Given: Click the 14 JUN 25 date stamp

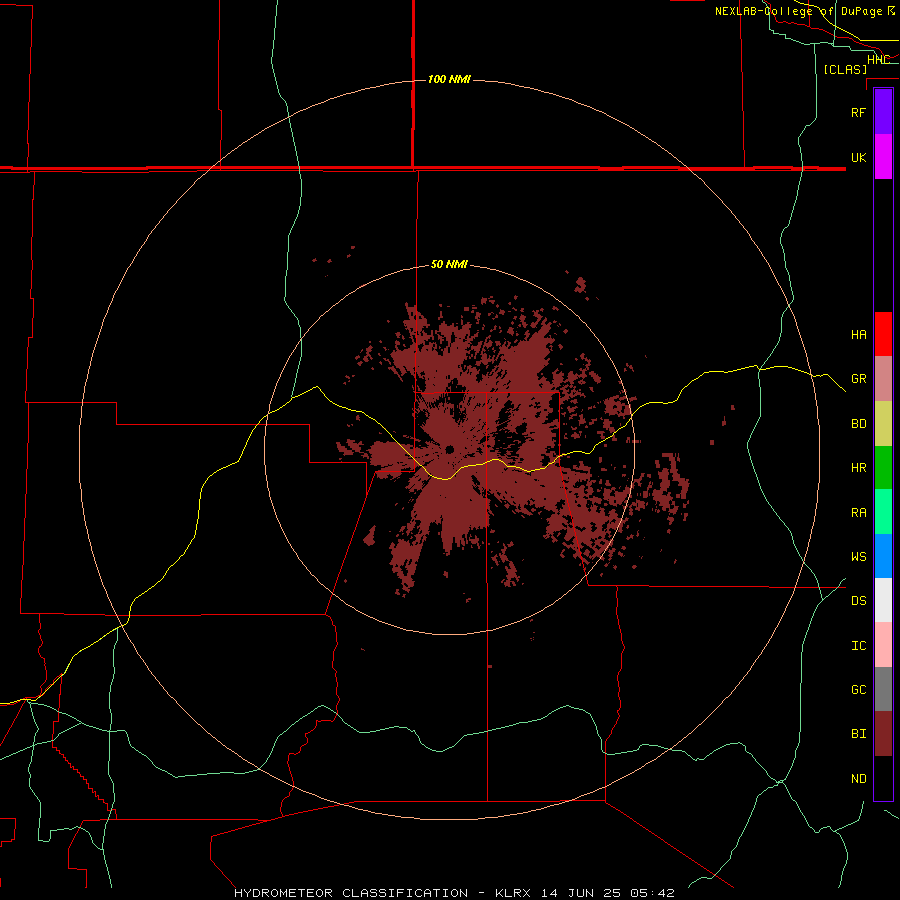Looking at the screenshot, I should (580, 893).
